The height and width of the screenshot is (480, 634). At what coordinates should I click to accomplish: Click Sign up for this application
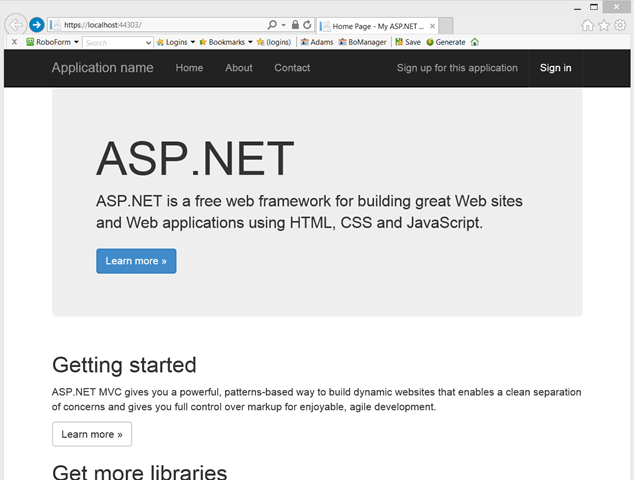click(x=457, y=68)
